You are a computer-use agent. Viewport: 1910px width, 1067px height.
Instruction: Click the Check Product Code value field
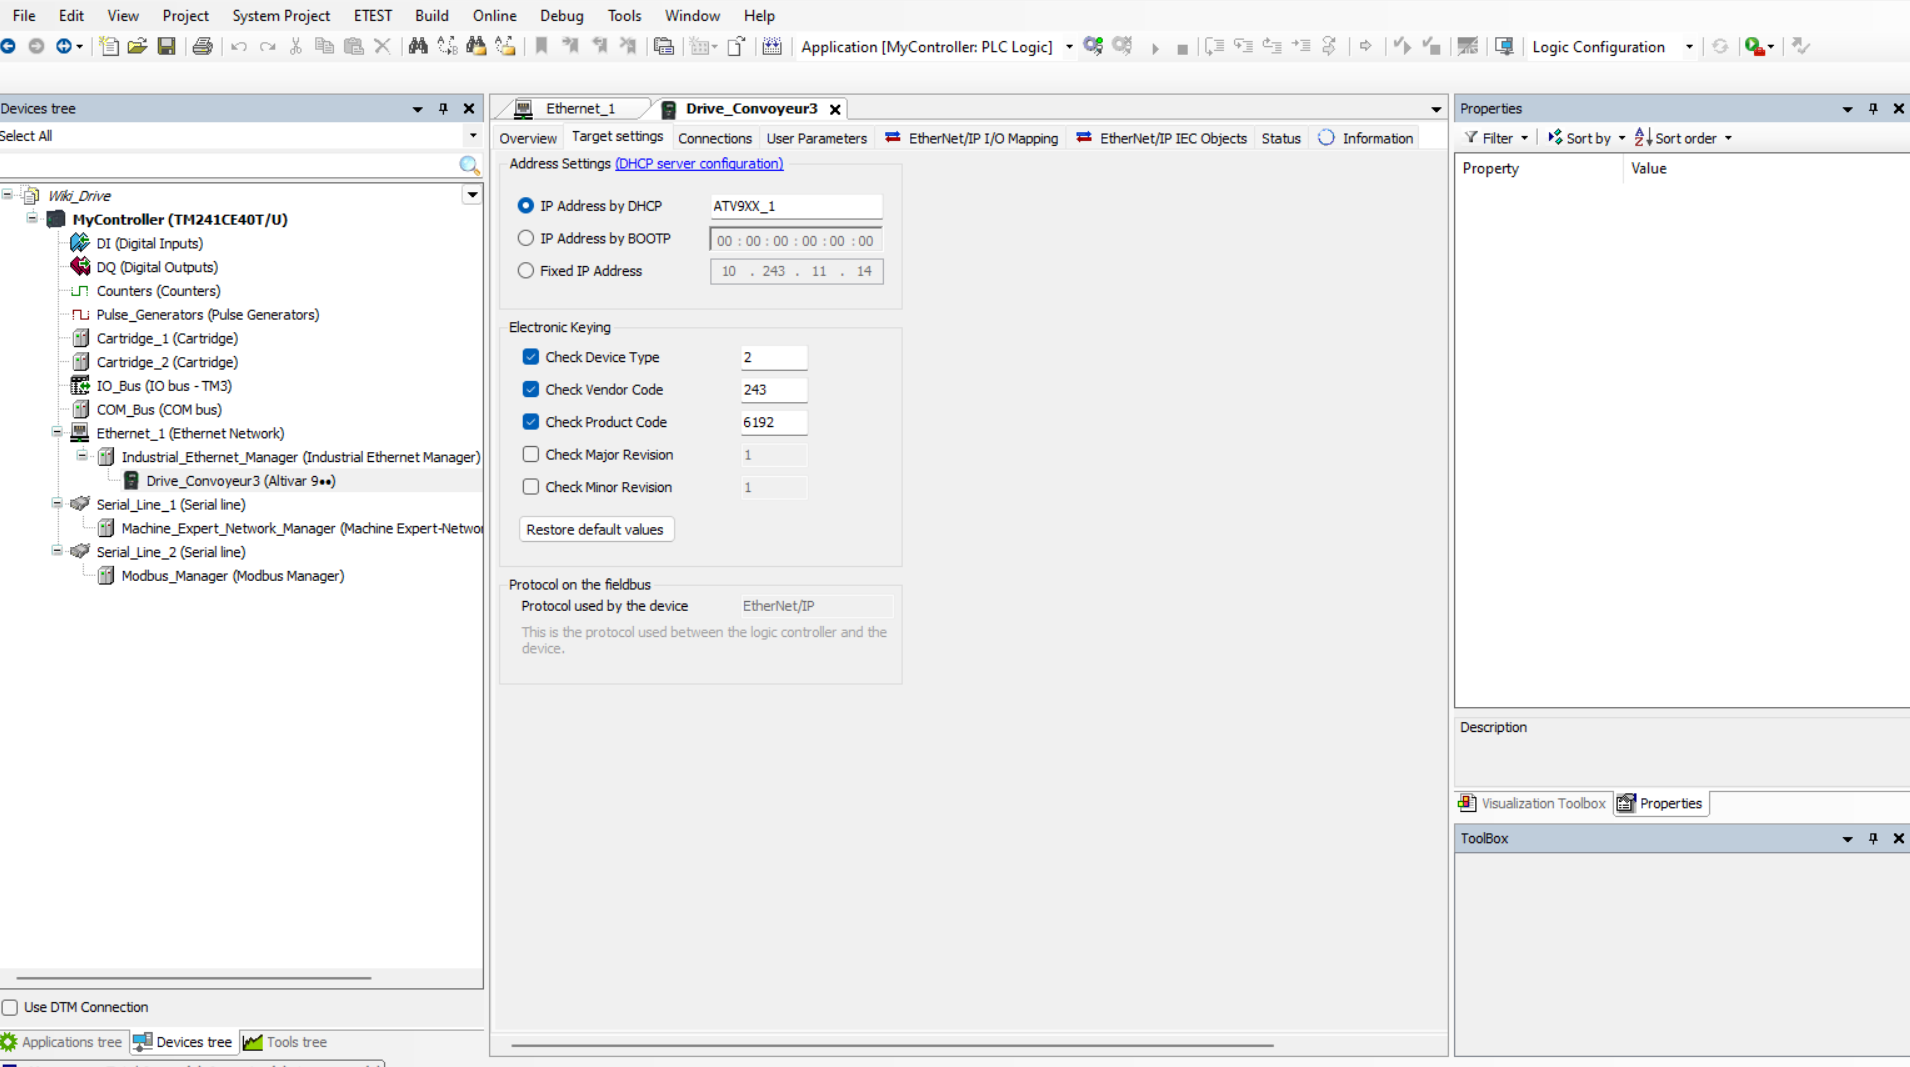coord(772,422)
